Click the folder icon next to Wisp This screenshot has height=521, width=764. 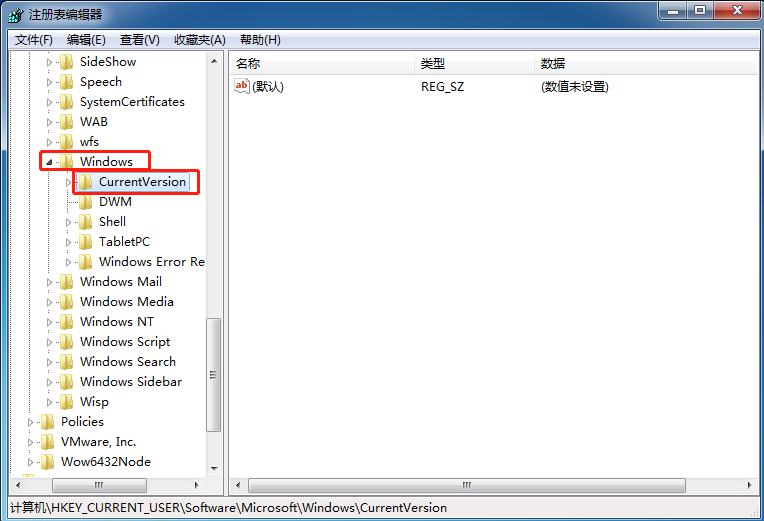pos(66,402)
